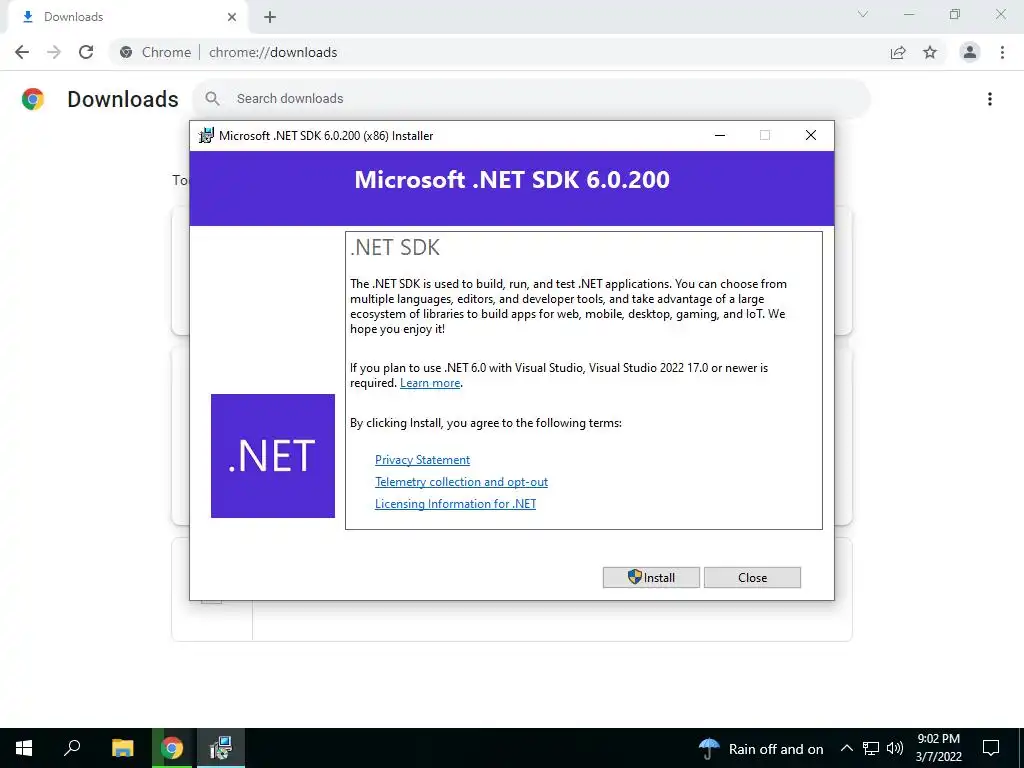Go back in Chrome
Screen dimensions: 1024x768
22,52
